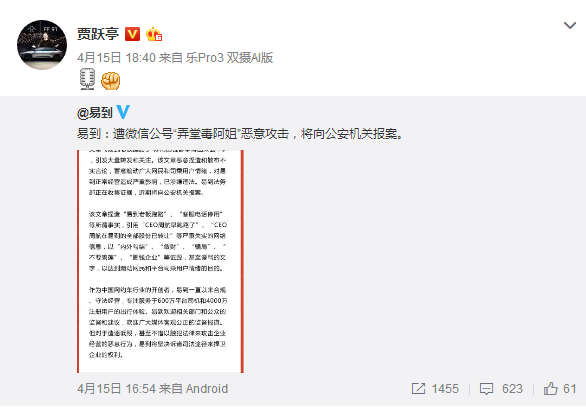This screenshot has height=410, width=586.
Task: Like the post with thumbs-up icon
Action: click(550, 389)
